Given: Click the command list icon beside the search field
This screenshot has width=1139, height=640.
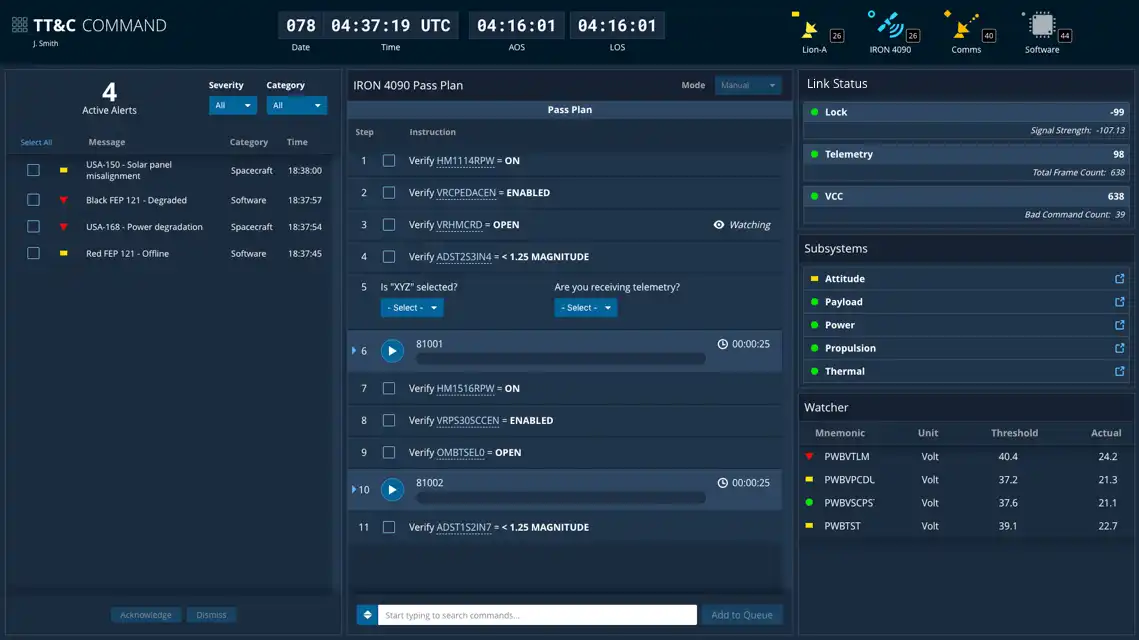Looking at the screenshot, I should click(367, 615).
